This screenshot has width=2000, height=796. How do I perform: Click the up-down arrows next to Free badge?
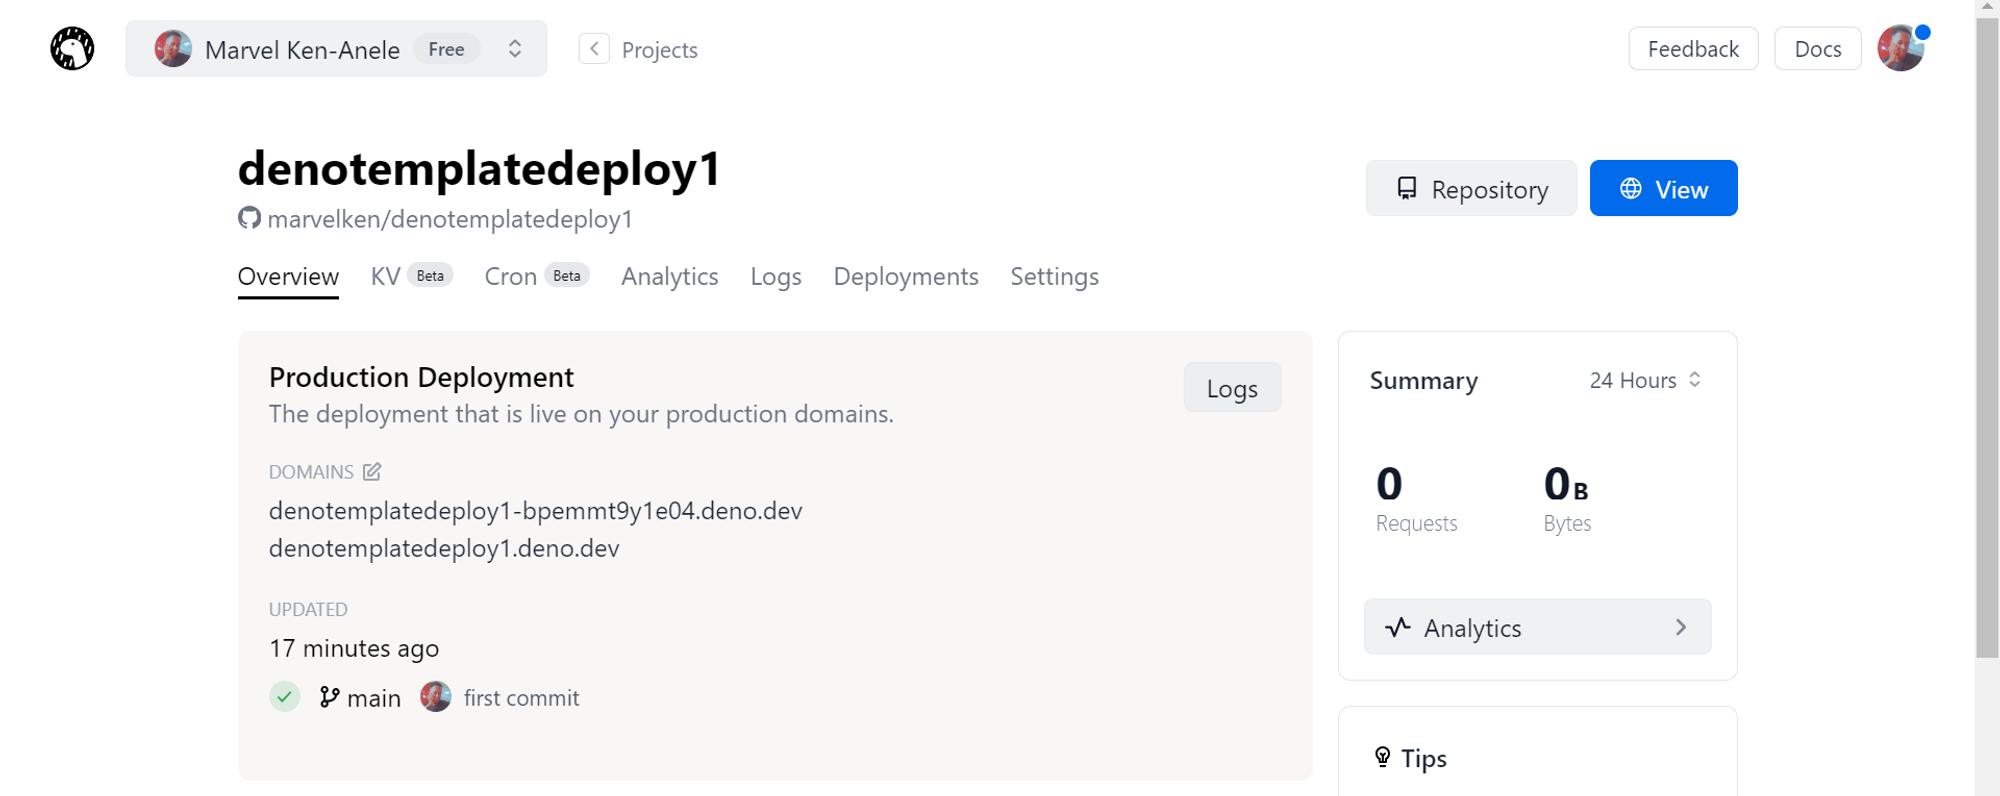point(515,48)
